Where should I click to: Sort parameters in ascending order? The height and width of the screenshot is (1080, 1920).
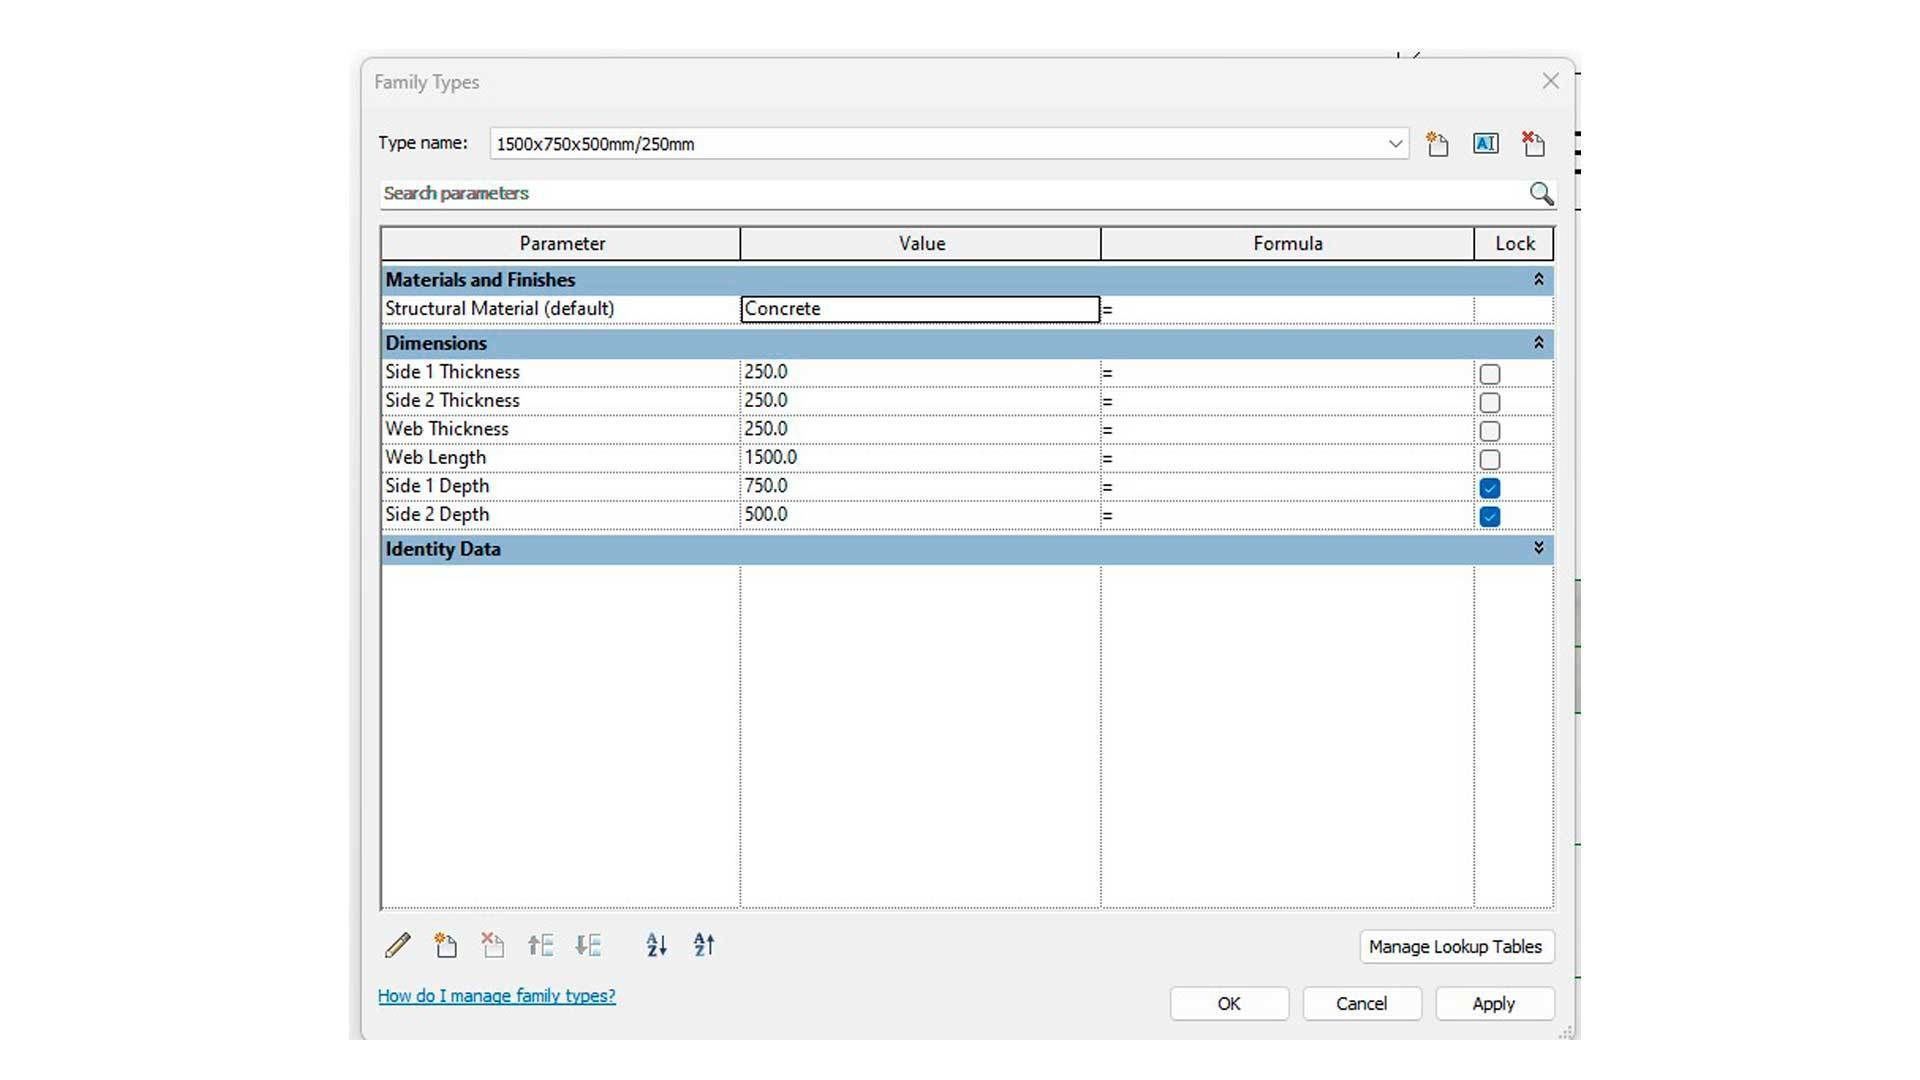[656, 945]
